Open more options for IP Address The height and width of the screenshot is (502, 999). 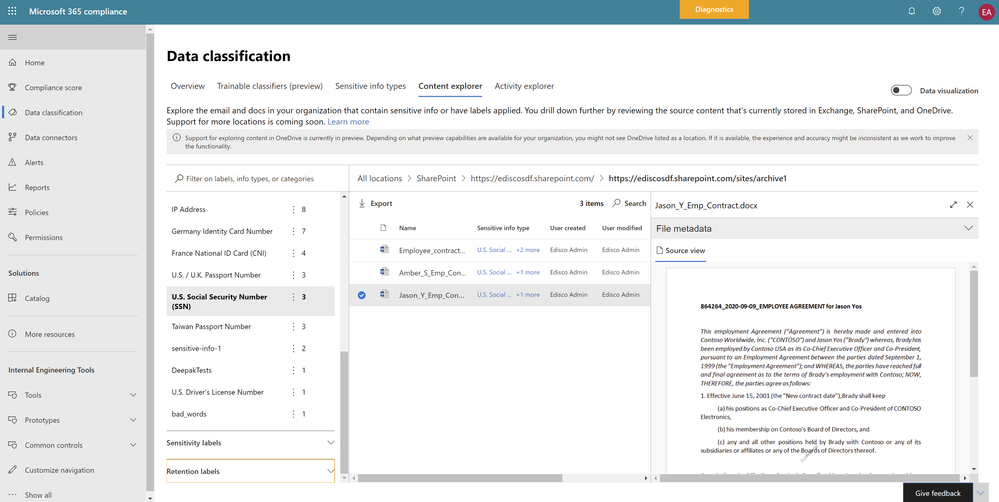tap(293, 209)
